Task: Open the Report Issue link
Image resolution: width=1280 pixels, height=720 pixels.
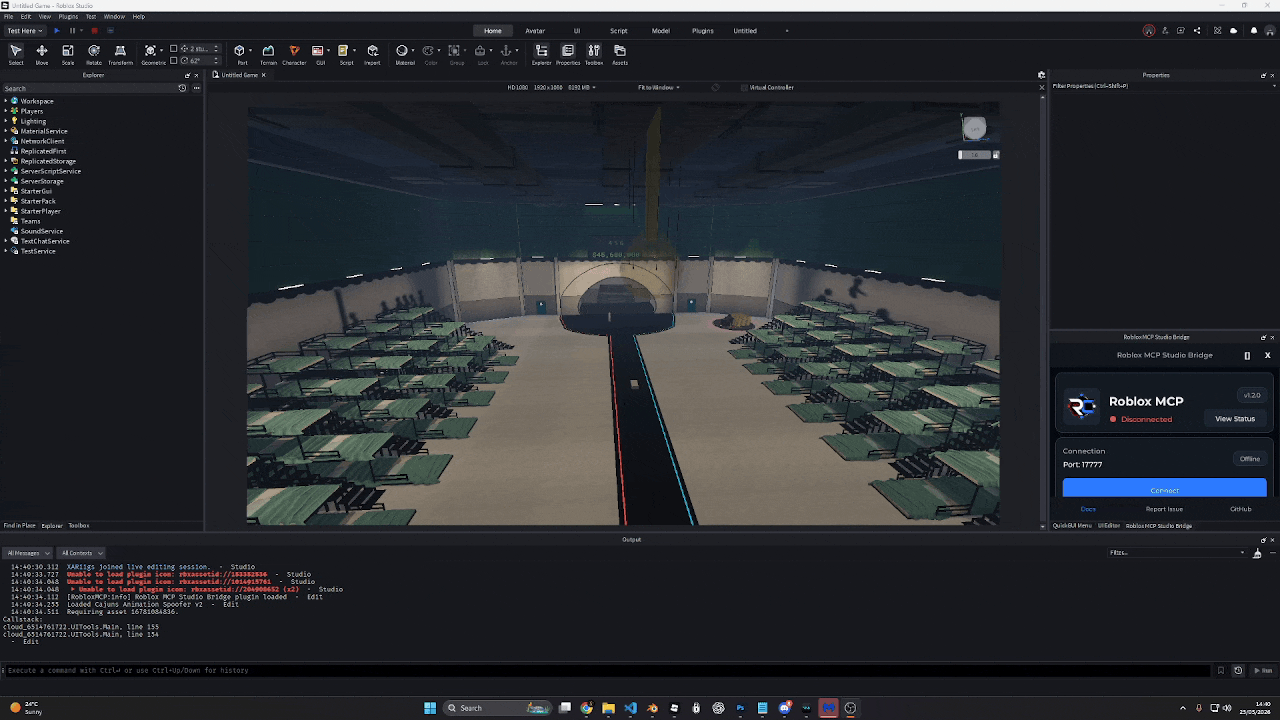Action: 1164,509
